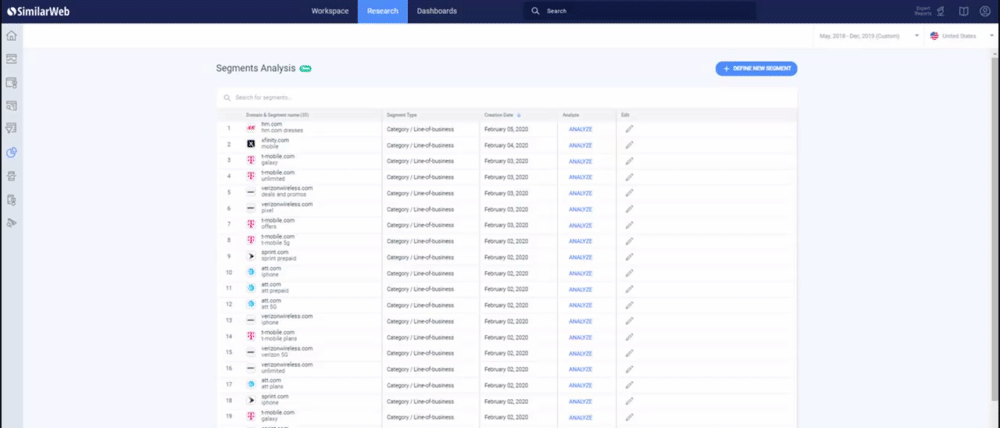Click pencil icon for sprint prepaid row
This screenshot has width=1000, height=428.
(629, 256)
